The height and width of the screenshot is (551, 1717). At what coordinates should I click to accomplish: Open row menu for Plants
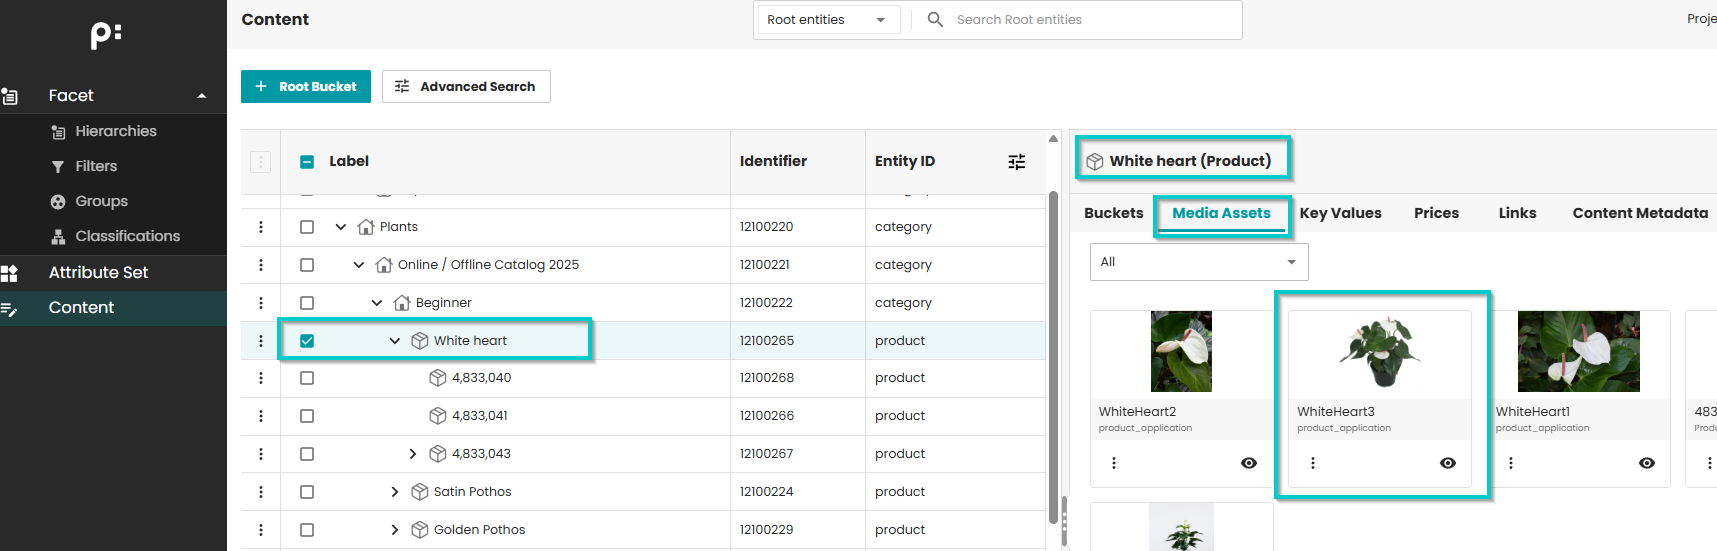click(261, 227)
